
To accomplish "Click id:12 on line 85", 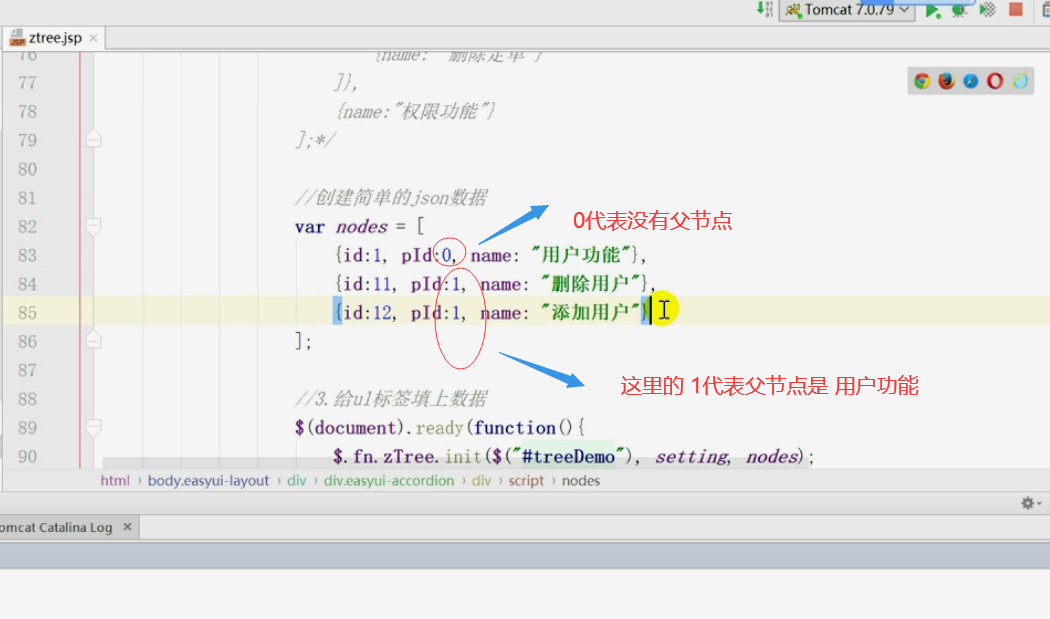I will [367, 313].
